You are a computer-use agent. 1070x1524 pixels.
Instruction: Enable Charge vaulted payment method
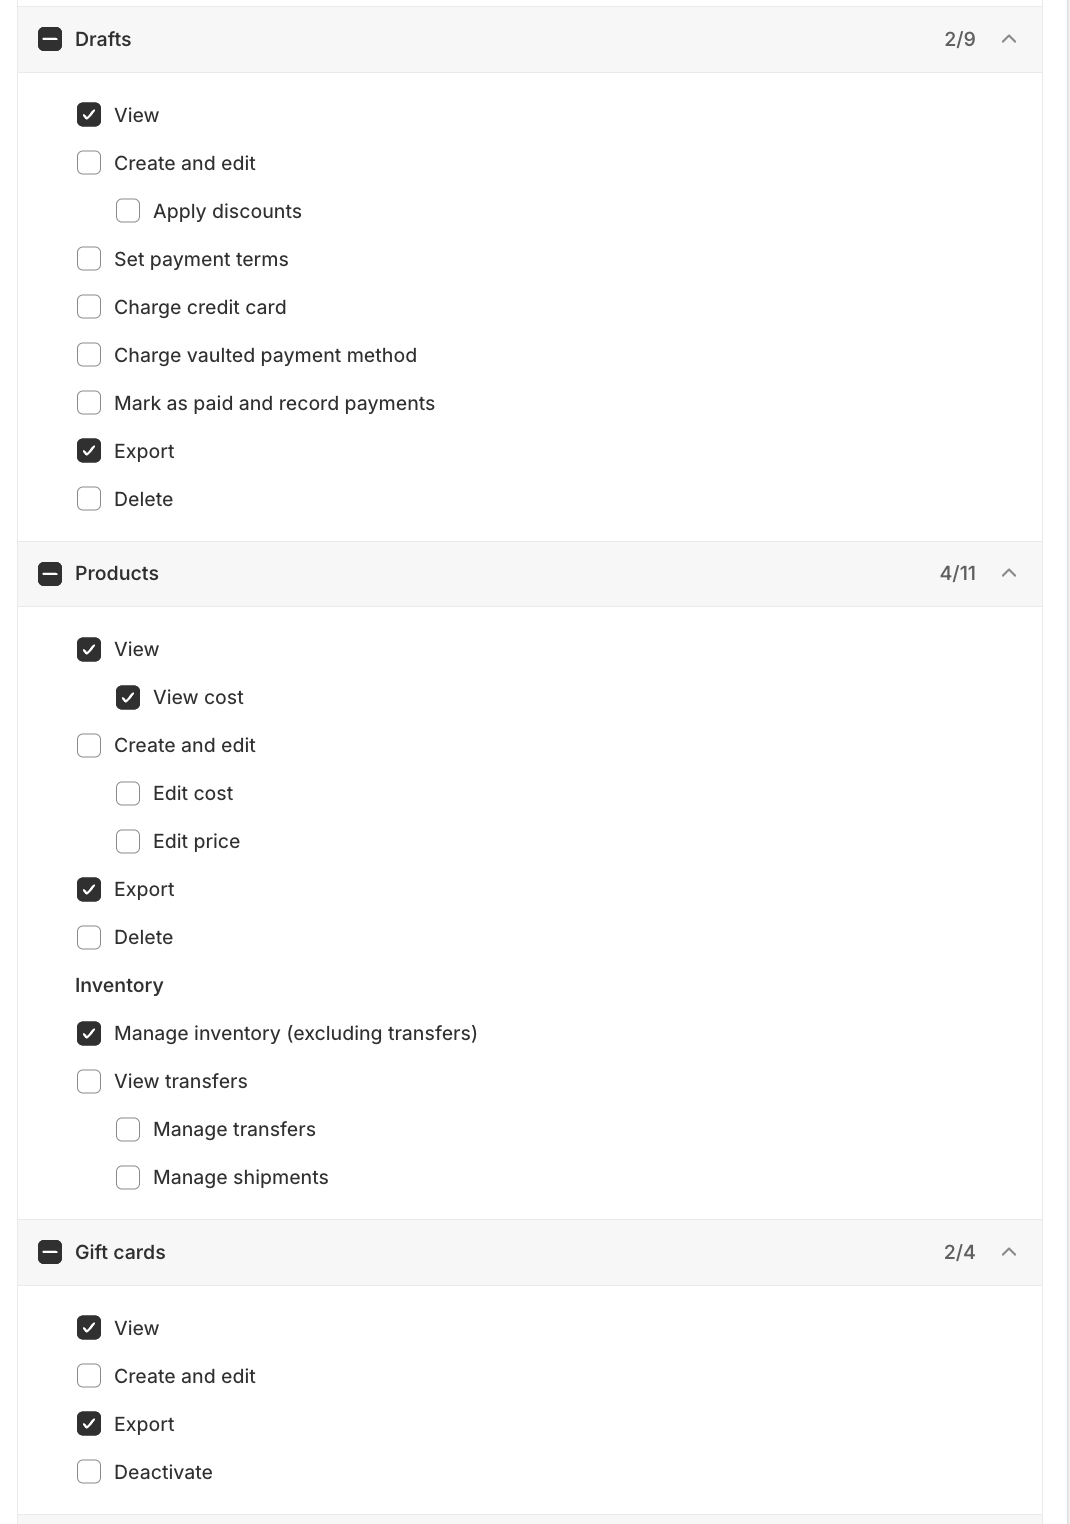pyautogui.click(x=89, y=354)
